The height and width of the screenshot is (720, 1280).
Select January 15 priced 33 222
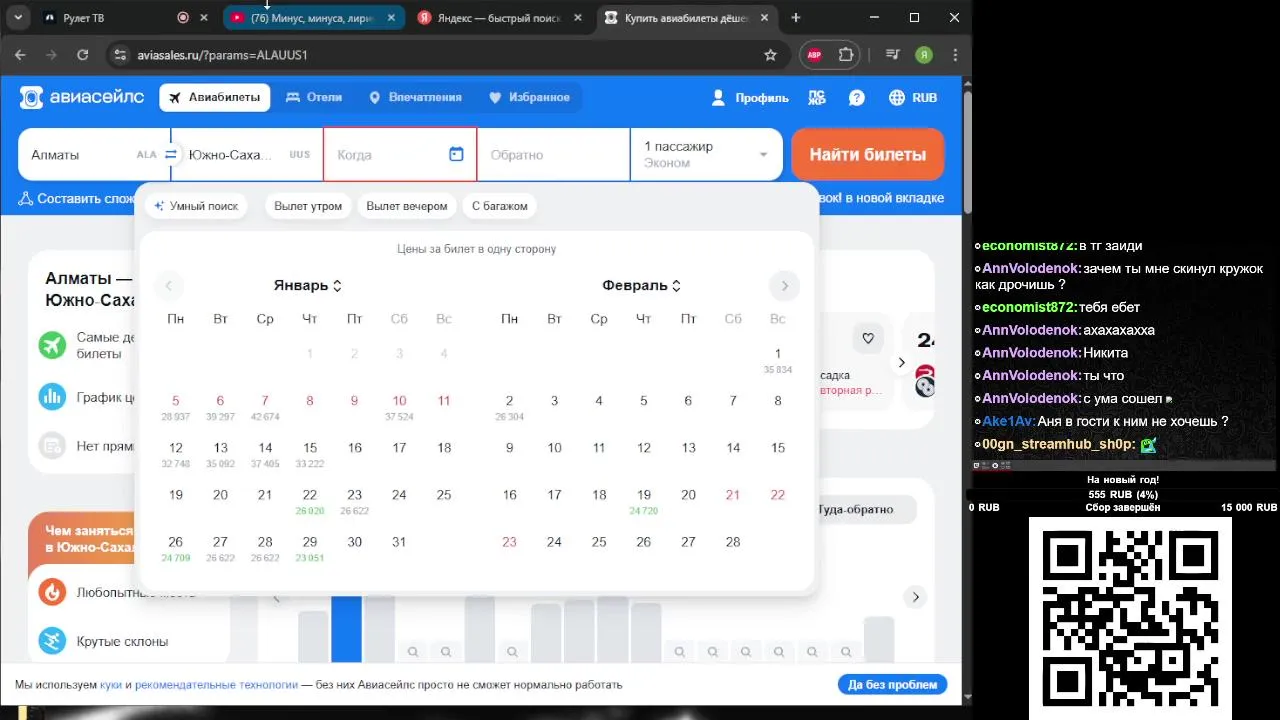point(310,454)
